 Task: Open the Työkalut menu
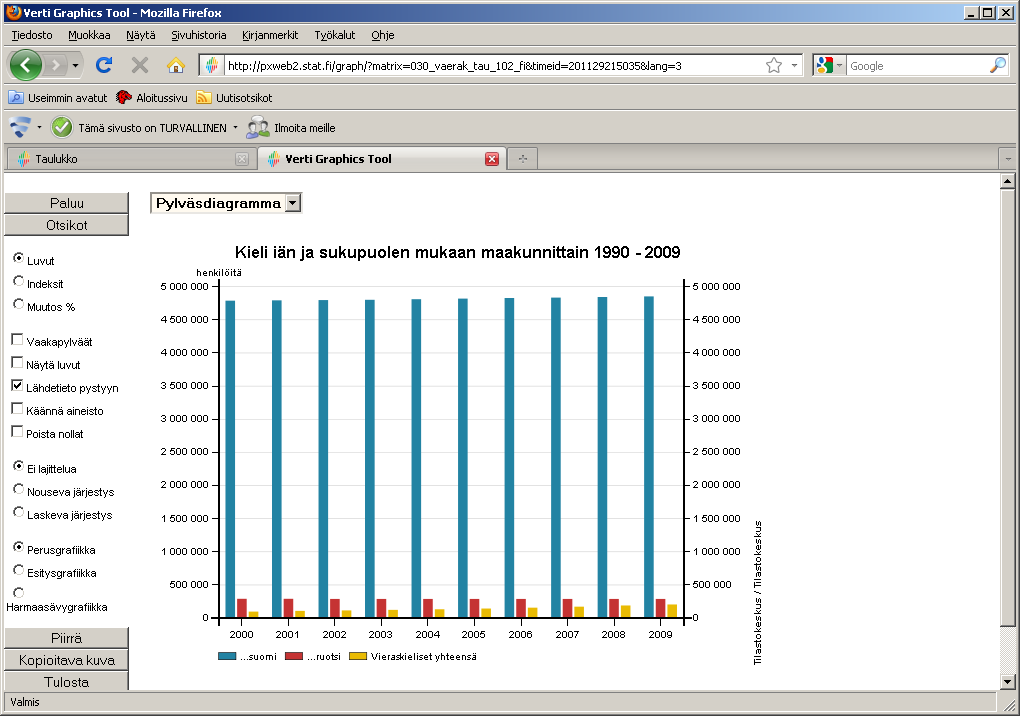pos(335,35)
